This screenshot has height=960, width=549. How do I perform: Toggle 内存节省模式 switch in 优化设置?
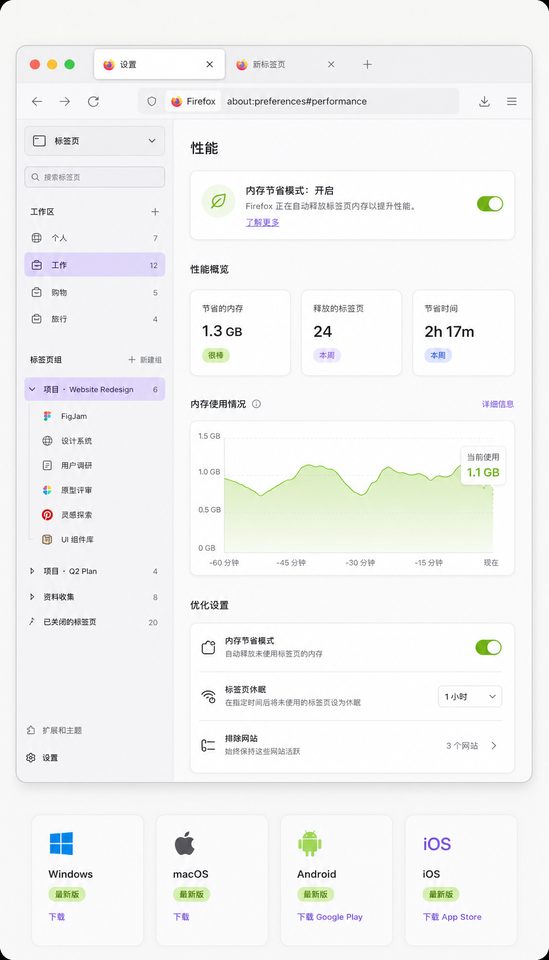[488, 648]
